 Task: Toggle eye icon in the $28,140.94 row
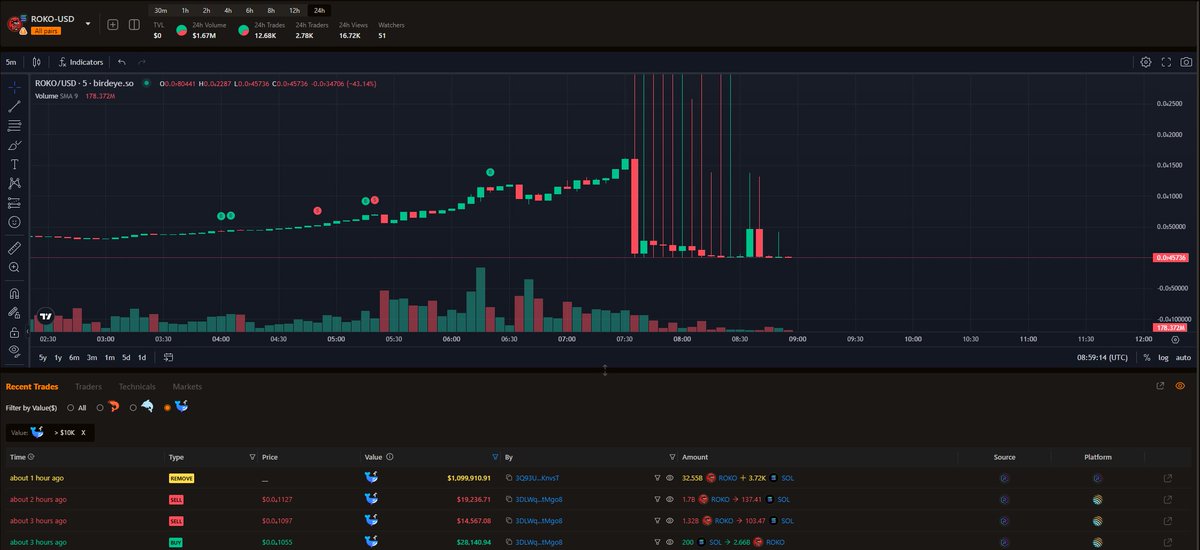[670, 541]
